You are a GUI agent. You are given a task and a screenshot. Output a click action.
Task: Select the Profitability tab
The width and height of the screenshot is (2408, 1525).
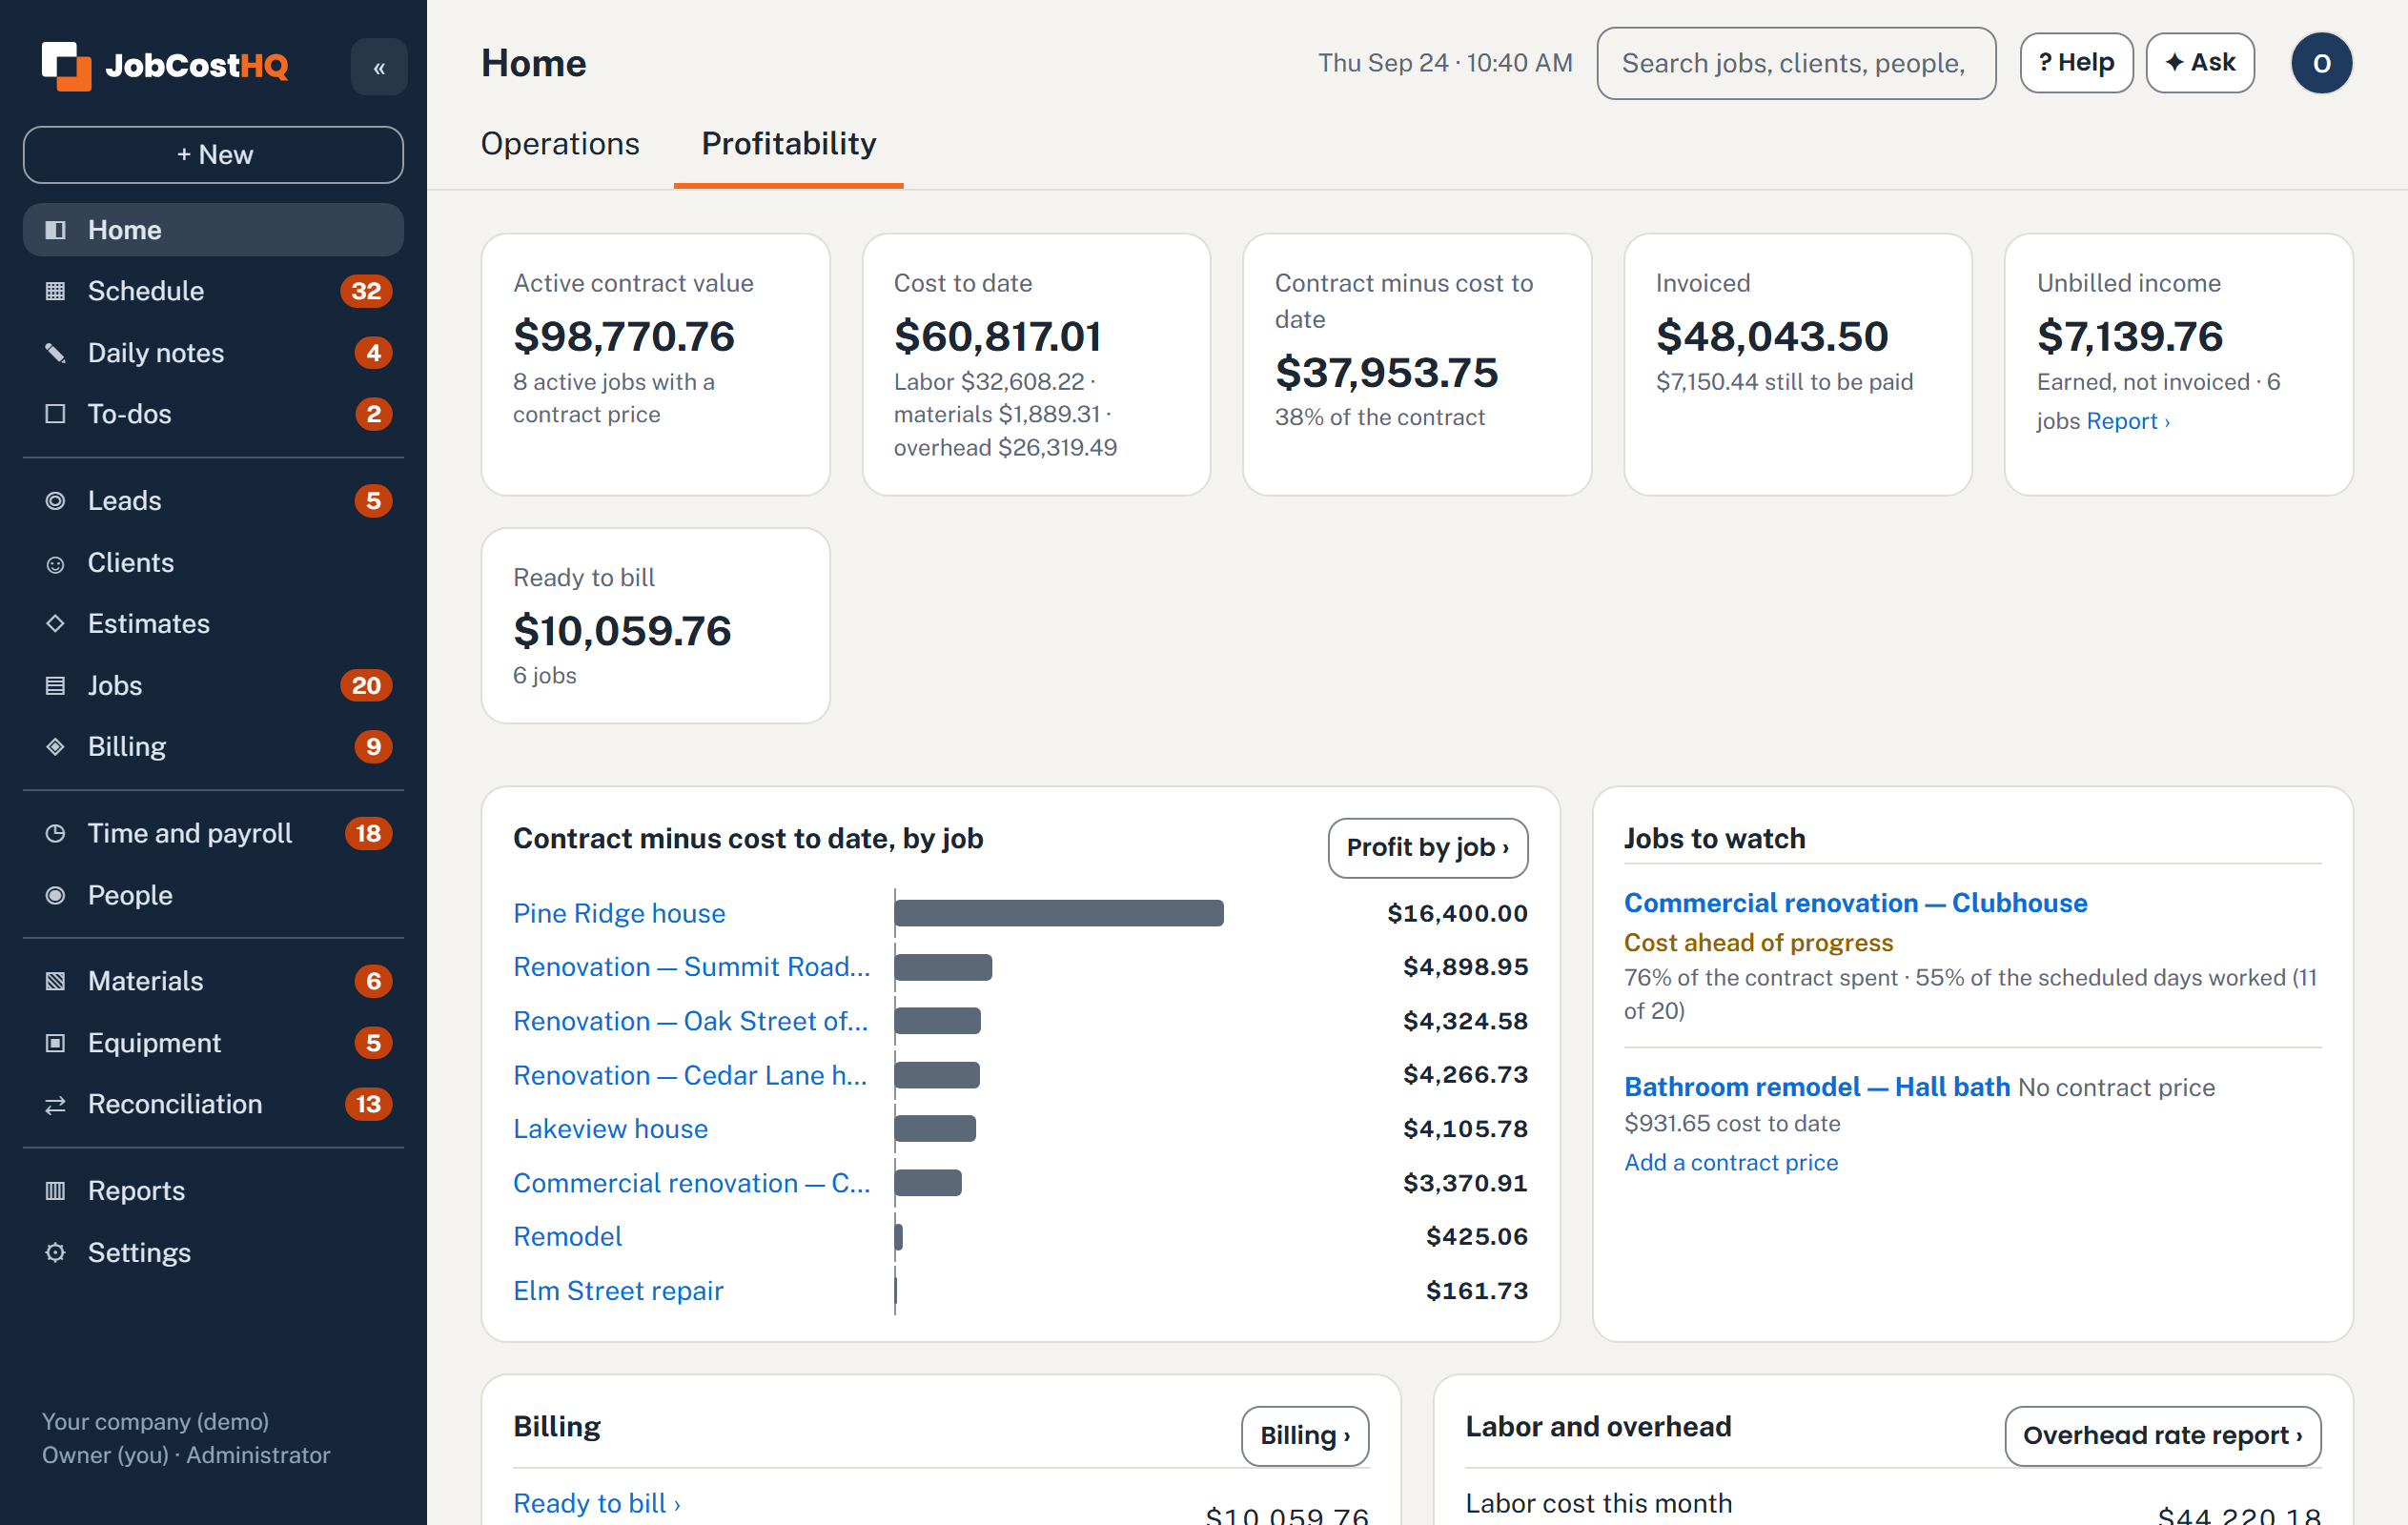click(789, 143)
